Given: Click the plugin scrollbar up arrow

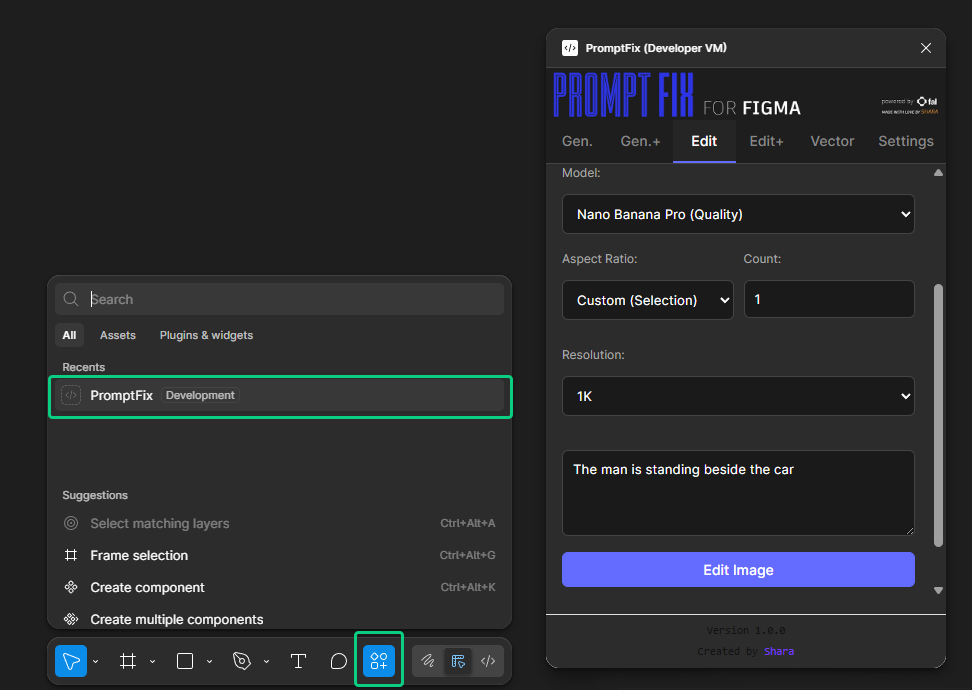Looking at the screenshot, I should (x=938, y=173).
